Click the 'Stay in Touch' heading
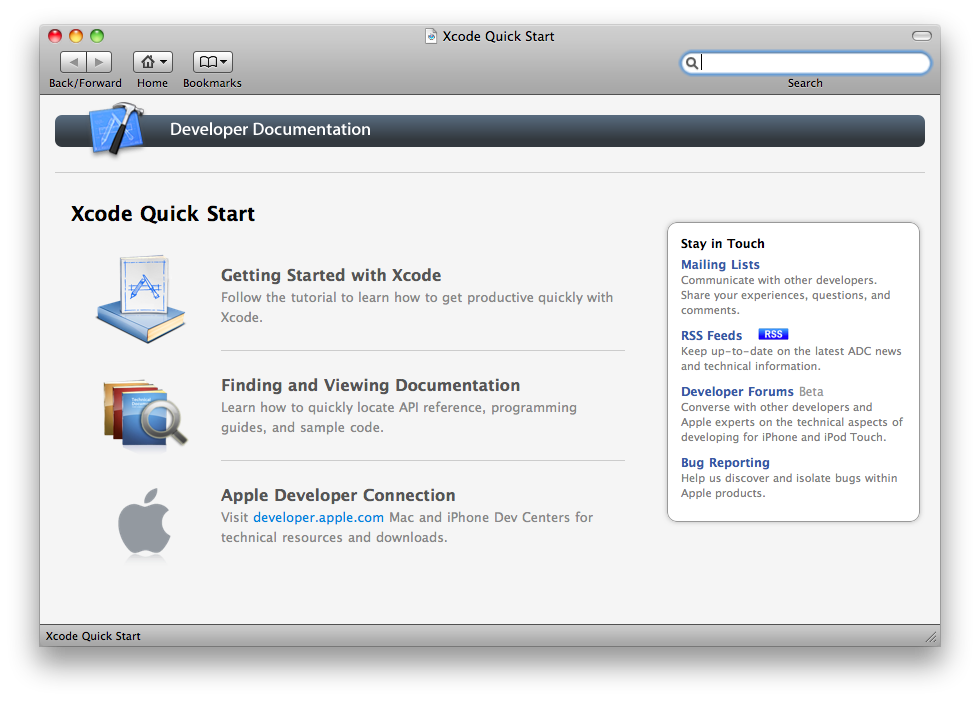 722,244
